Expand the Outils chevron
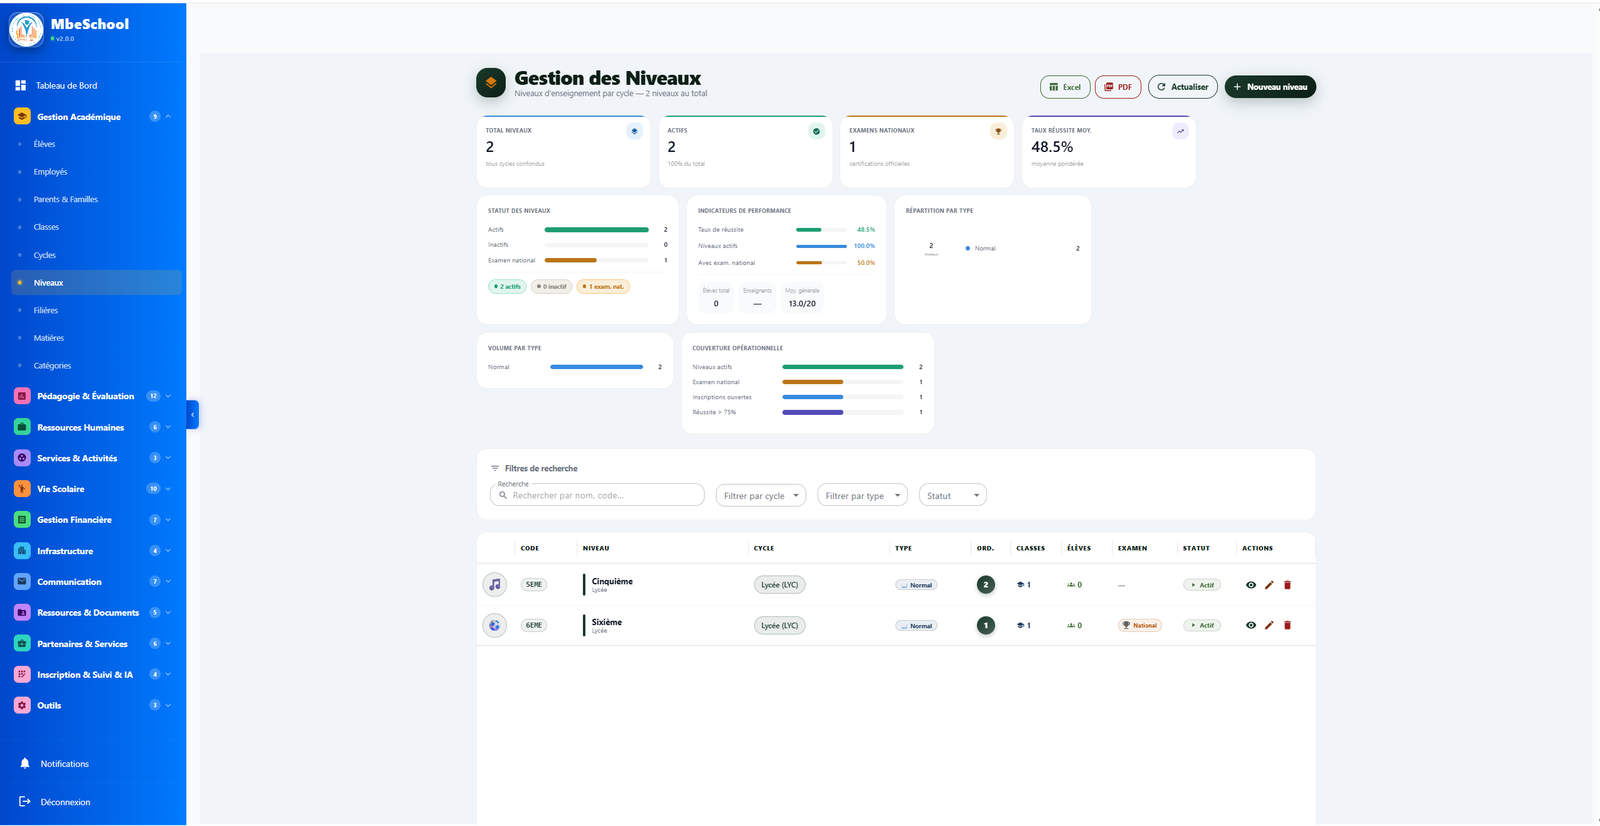 pyautogui.click(x=168, y=706)
